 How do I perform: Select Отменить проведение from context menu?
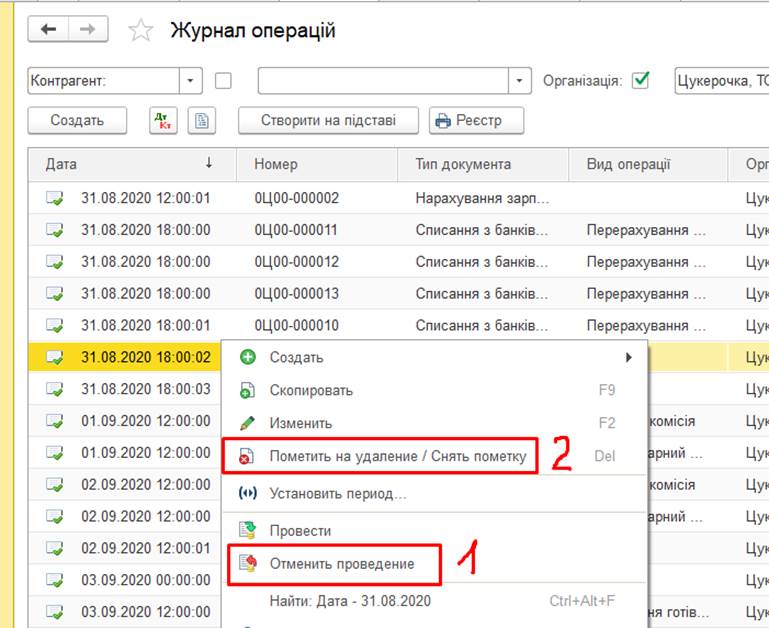tap(341, 564)
